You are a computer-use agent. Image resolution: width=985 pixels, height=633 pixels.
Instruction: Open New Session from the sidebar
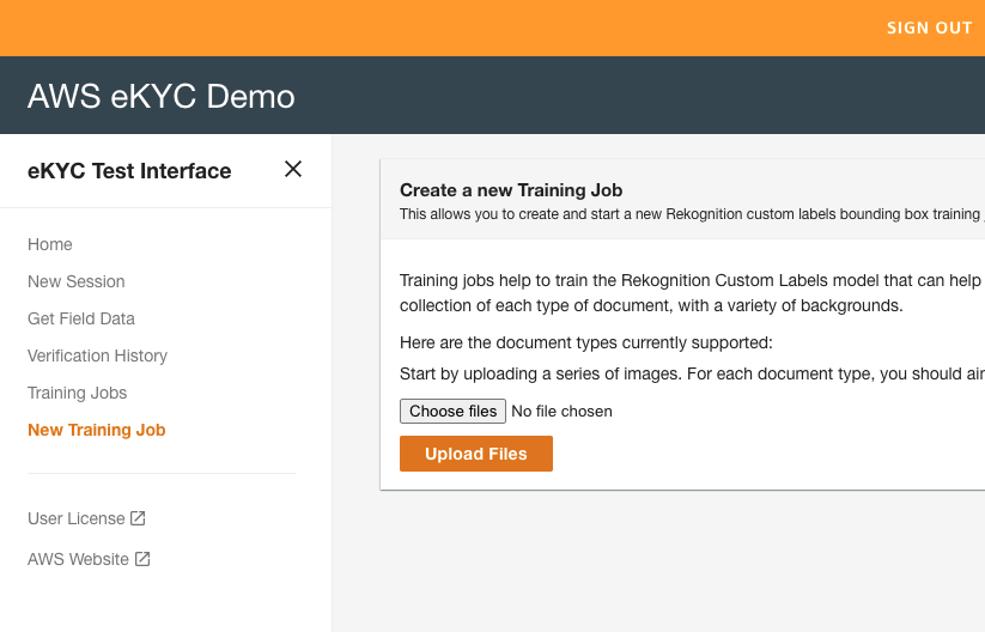76,281
